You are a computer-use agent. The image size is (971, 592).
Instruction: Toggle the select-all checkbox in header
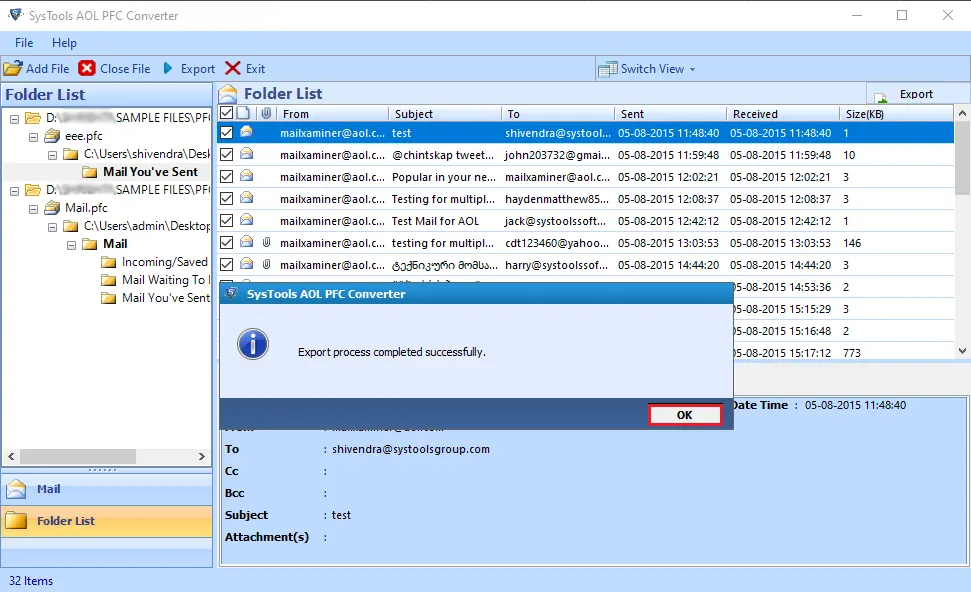(x=227, y=113)
